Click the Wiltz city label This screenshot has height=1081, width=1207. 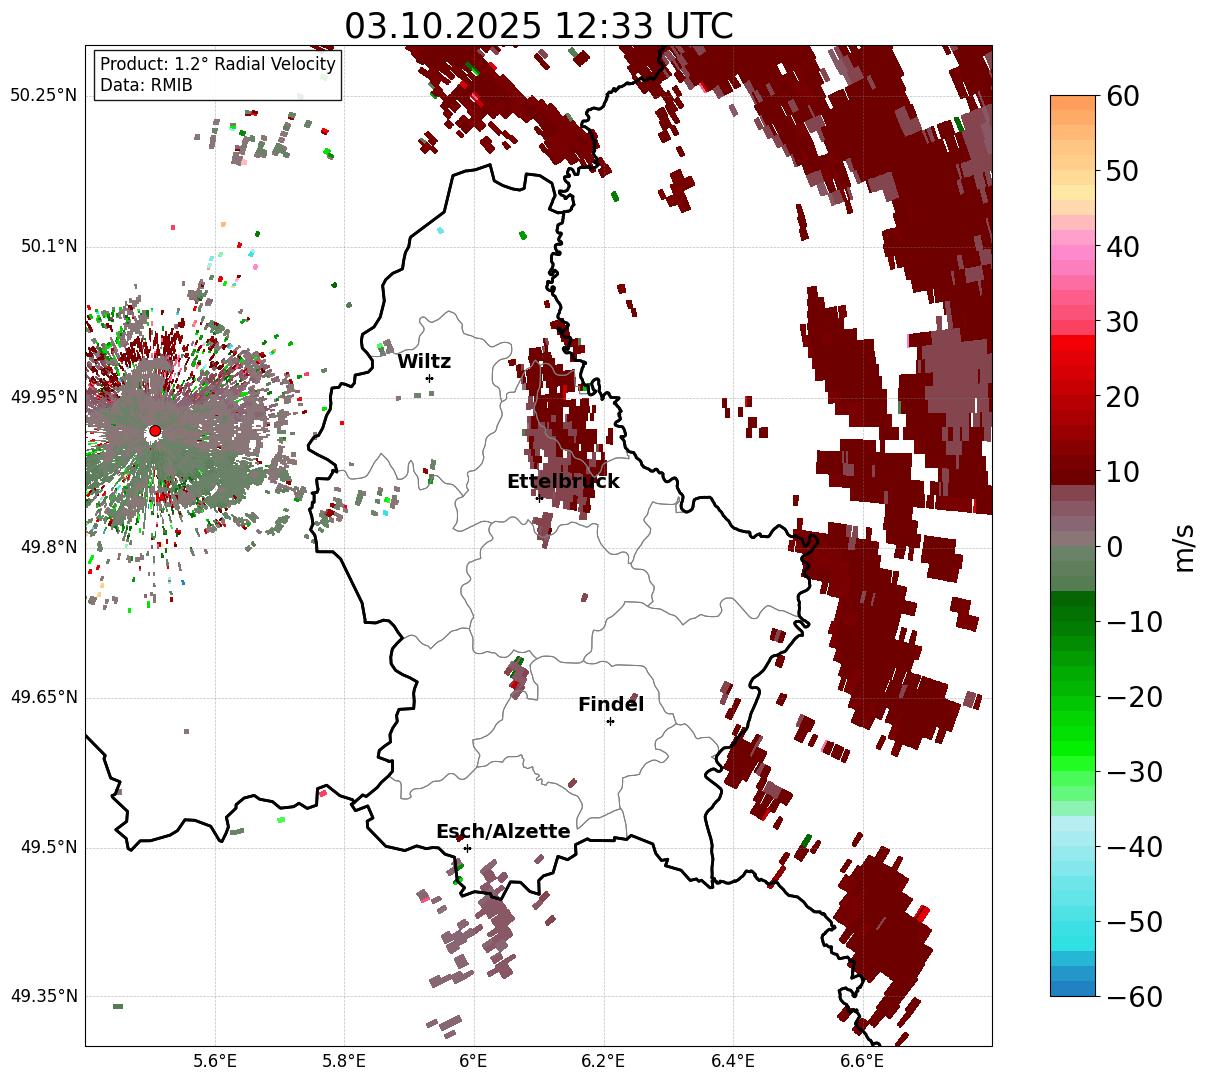coord(424,362)
